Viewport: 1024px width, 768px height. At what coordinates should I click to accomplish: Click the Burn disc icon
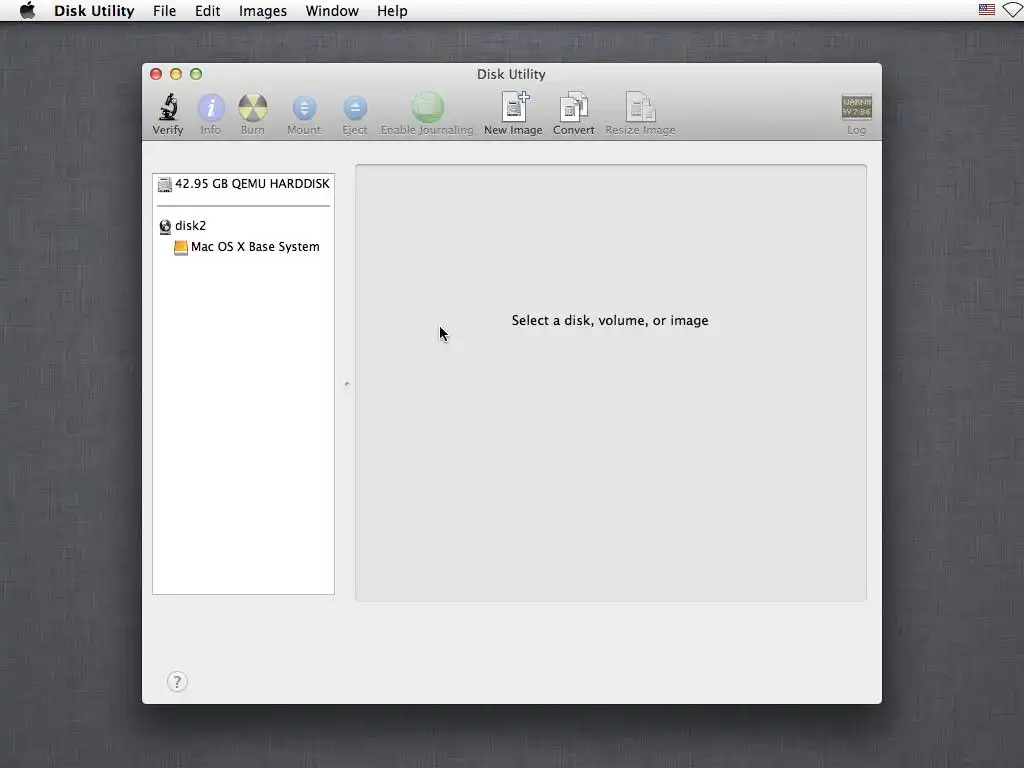tap(253, 108)
